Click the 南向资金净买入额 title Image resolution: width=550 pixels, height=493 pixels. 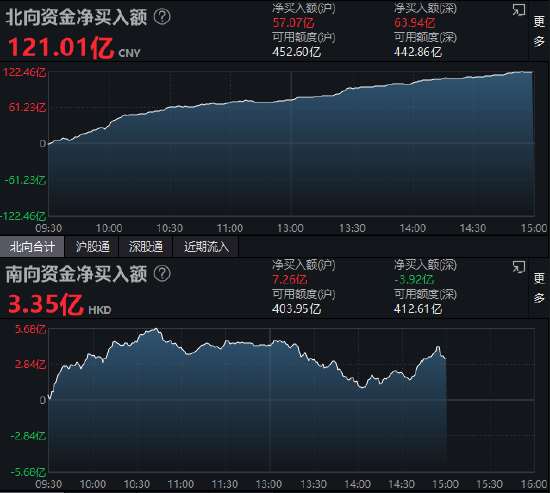click(76, 274)
